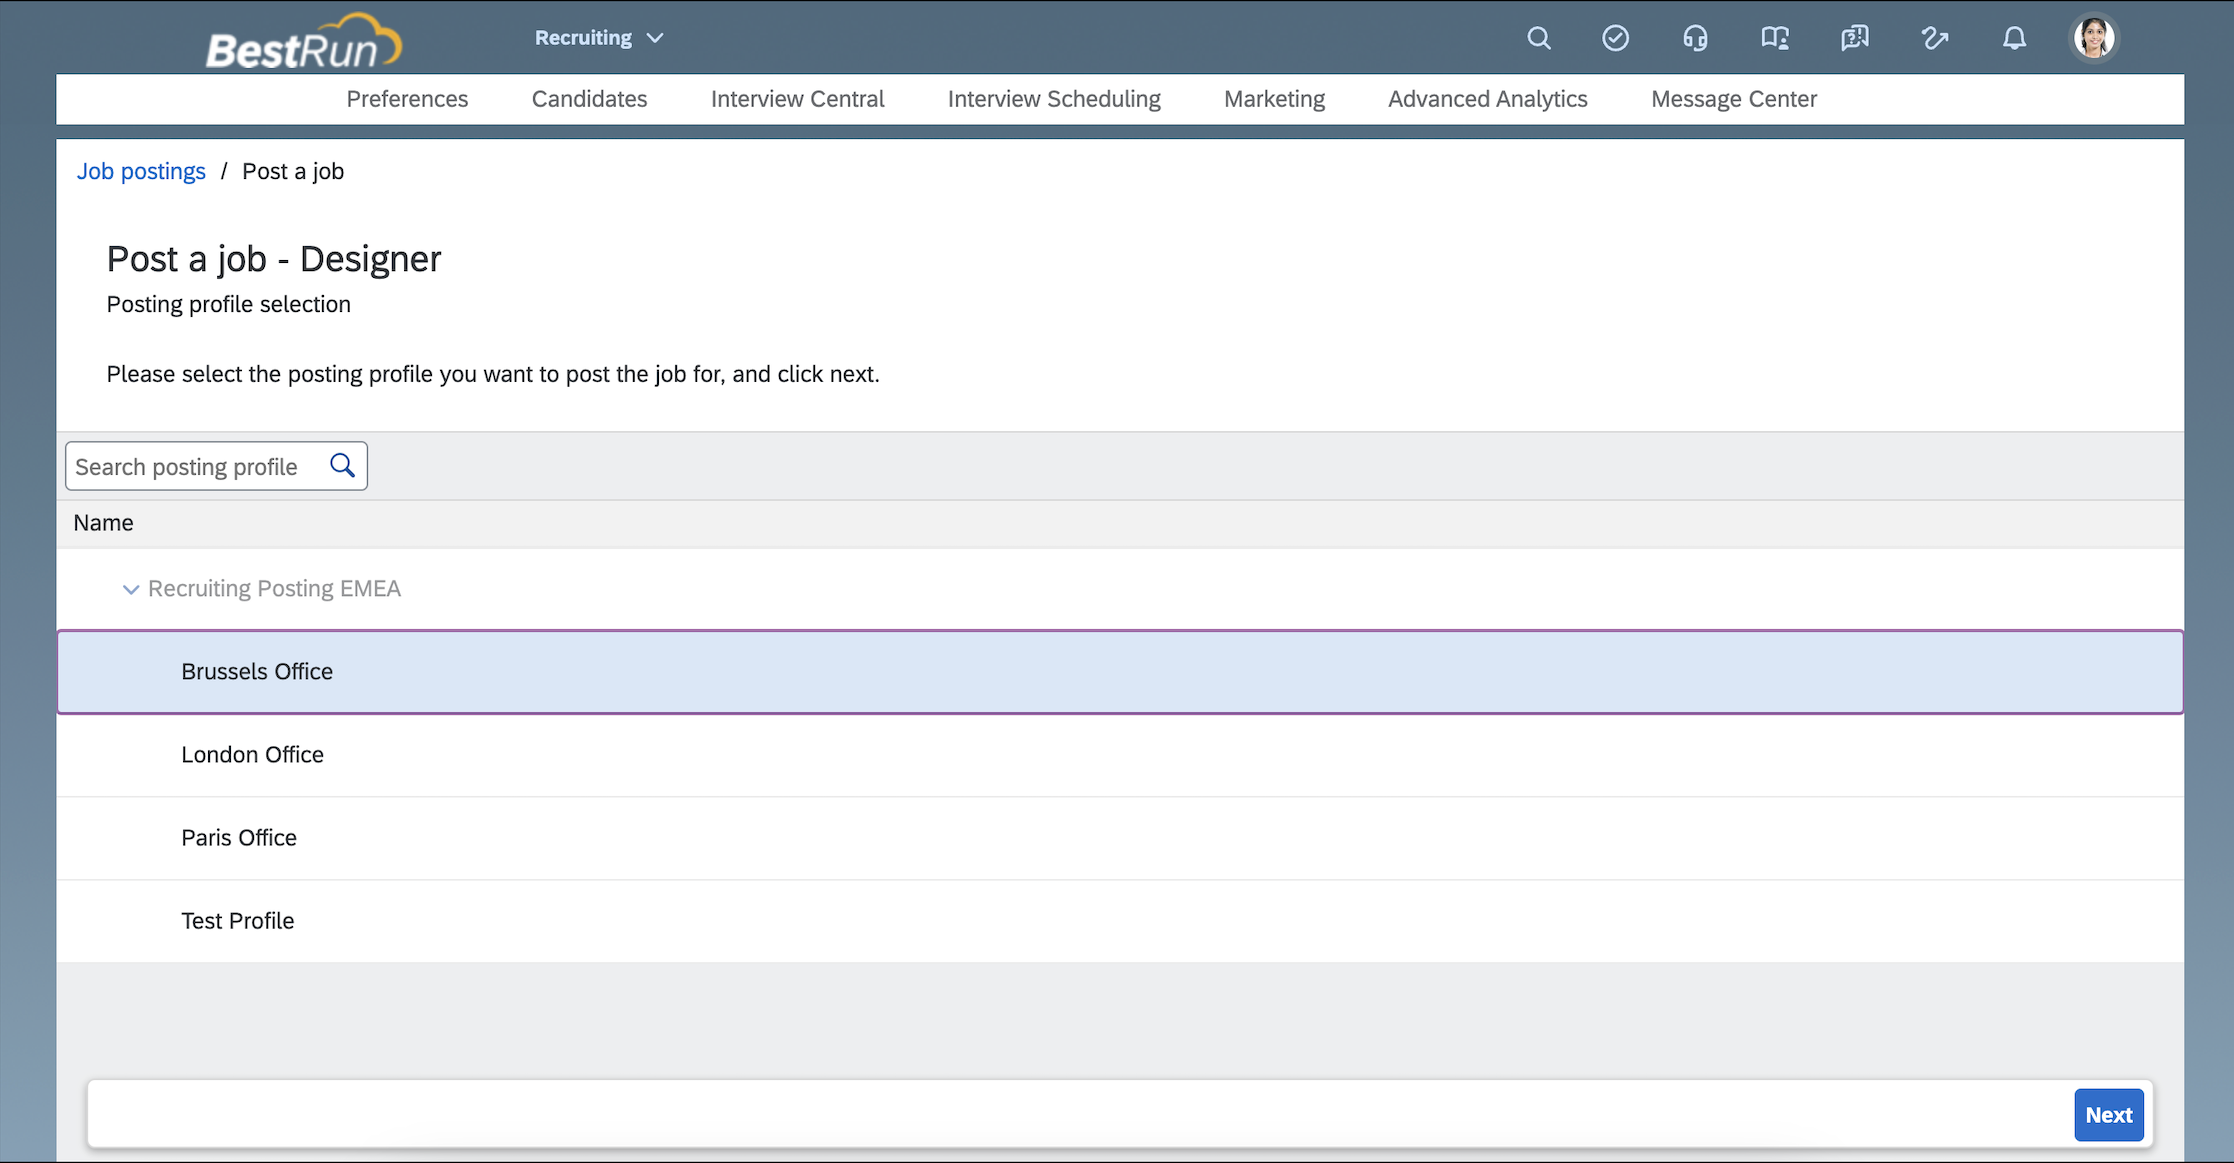This screenshot has height=1163, width=2234.
Task: Open the Message Center tab
Action: click(1734, 99)
